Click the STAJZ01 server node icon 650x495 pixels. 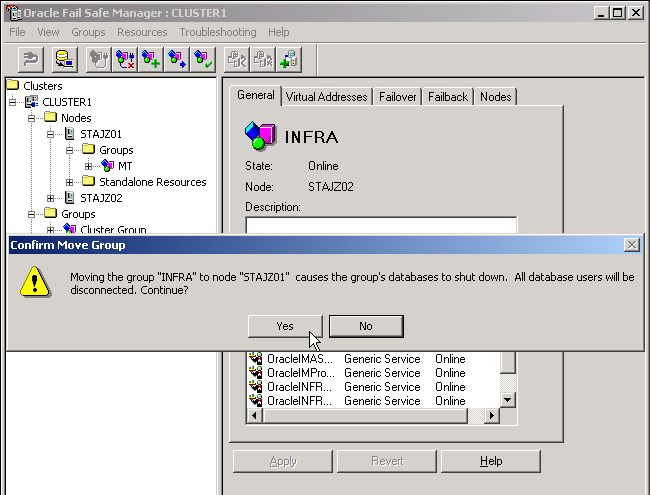(x=70, y=134)
